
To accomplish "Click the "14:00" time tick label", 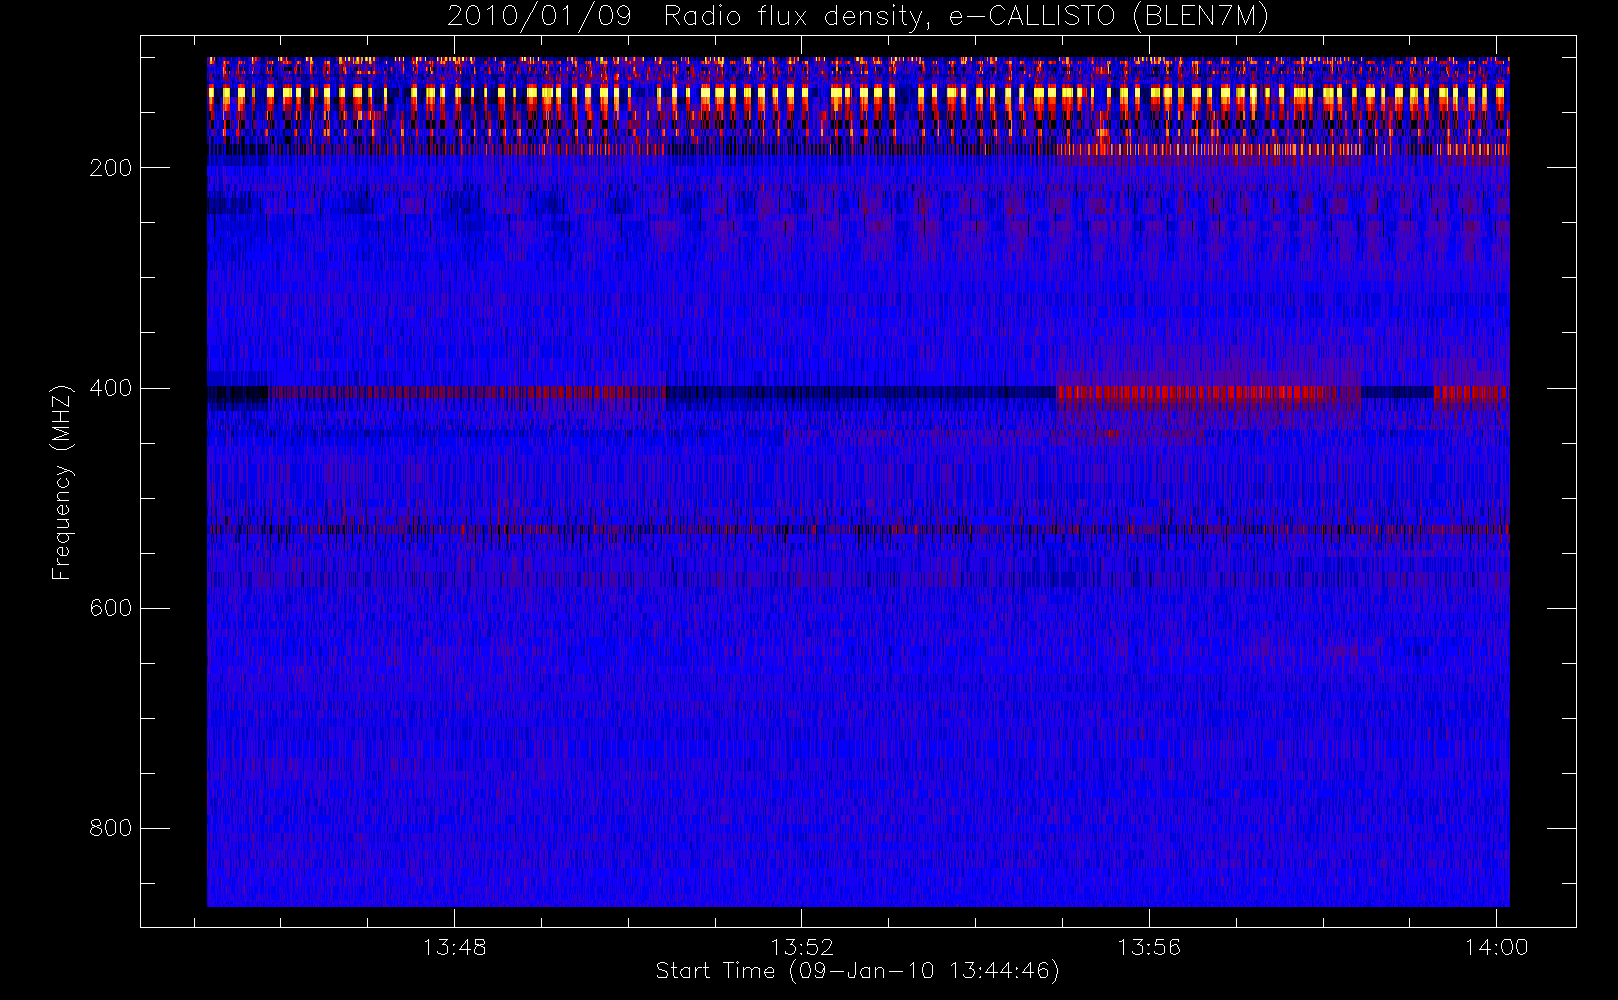I will (x=1496, y=947).
